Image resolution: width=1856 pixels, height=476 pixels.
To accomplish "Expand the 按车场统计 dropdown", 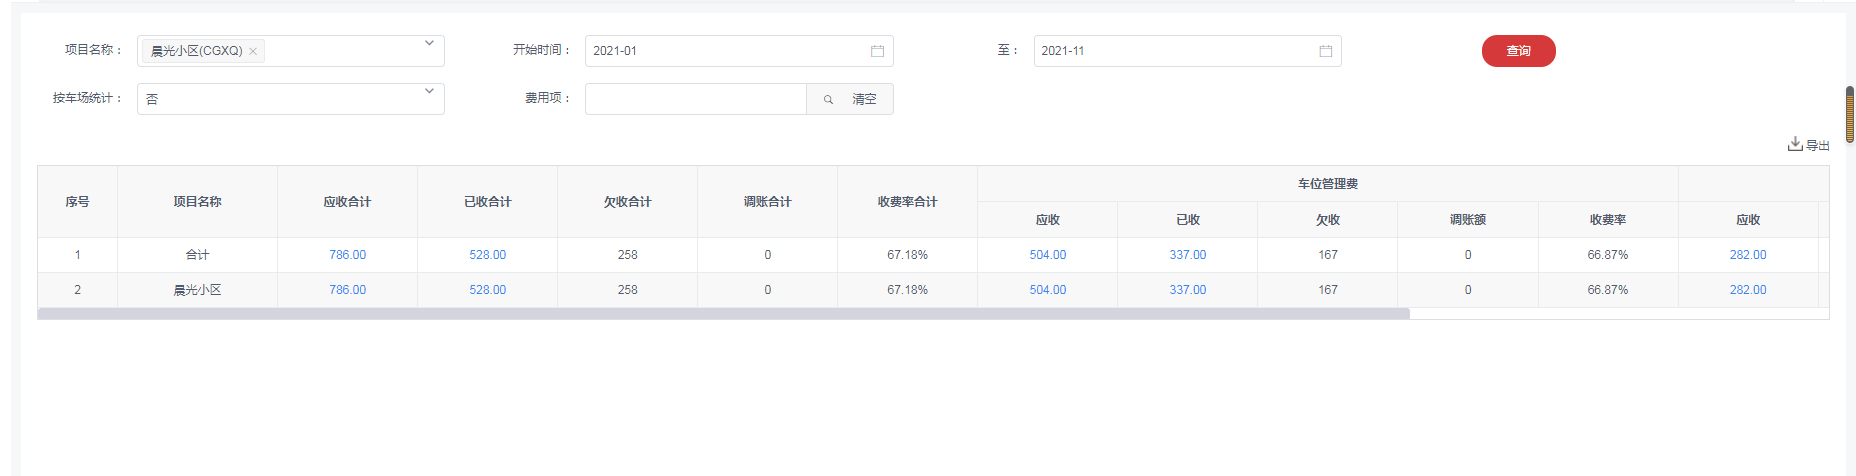I will click(x=429, y=92).
